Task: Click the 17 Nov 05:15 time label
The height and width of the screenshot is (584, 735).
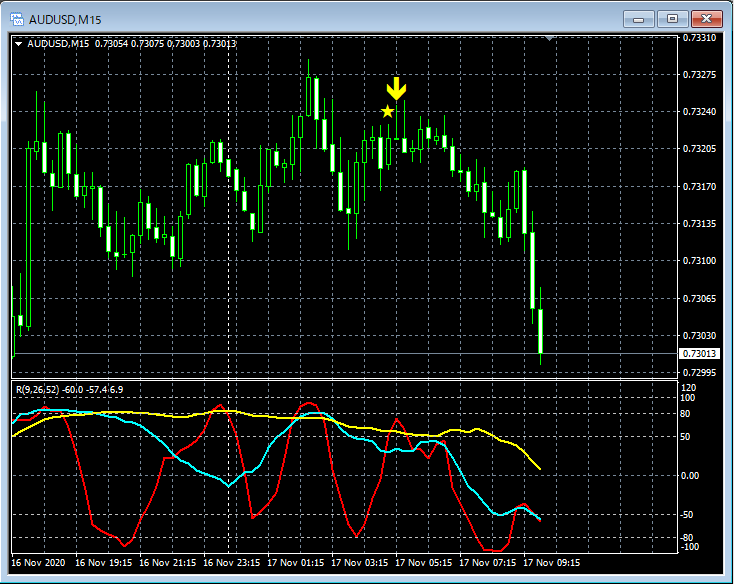Action: point(426,563)
